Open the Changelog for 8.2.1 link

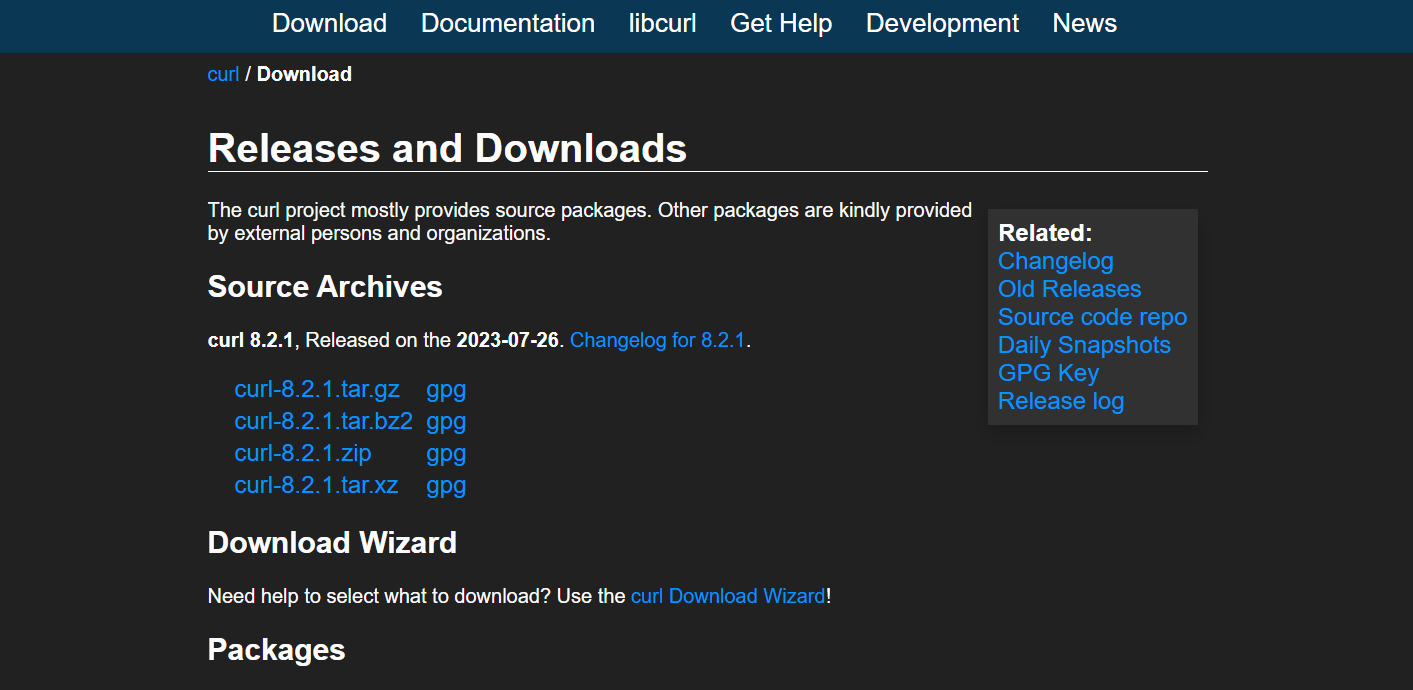click(x=657, y=340)
